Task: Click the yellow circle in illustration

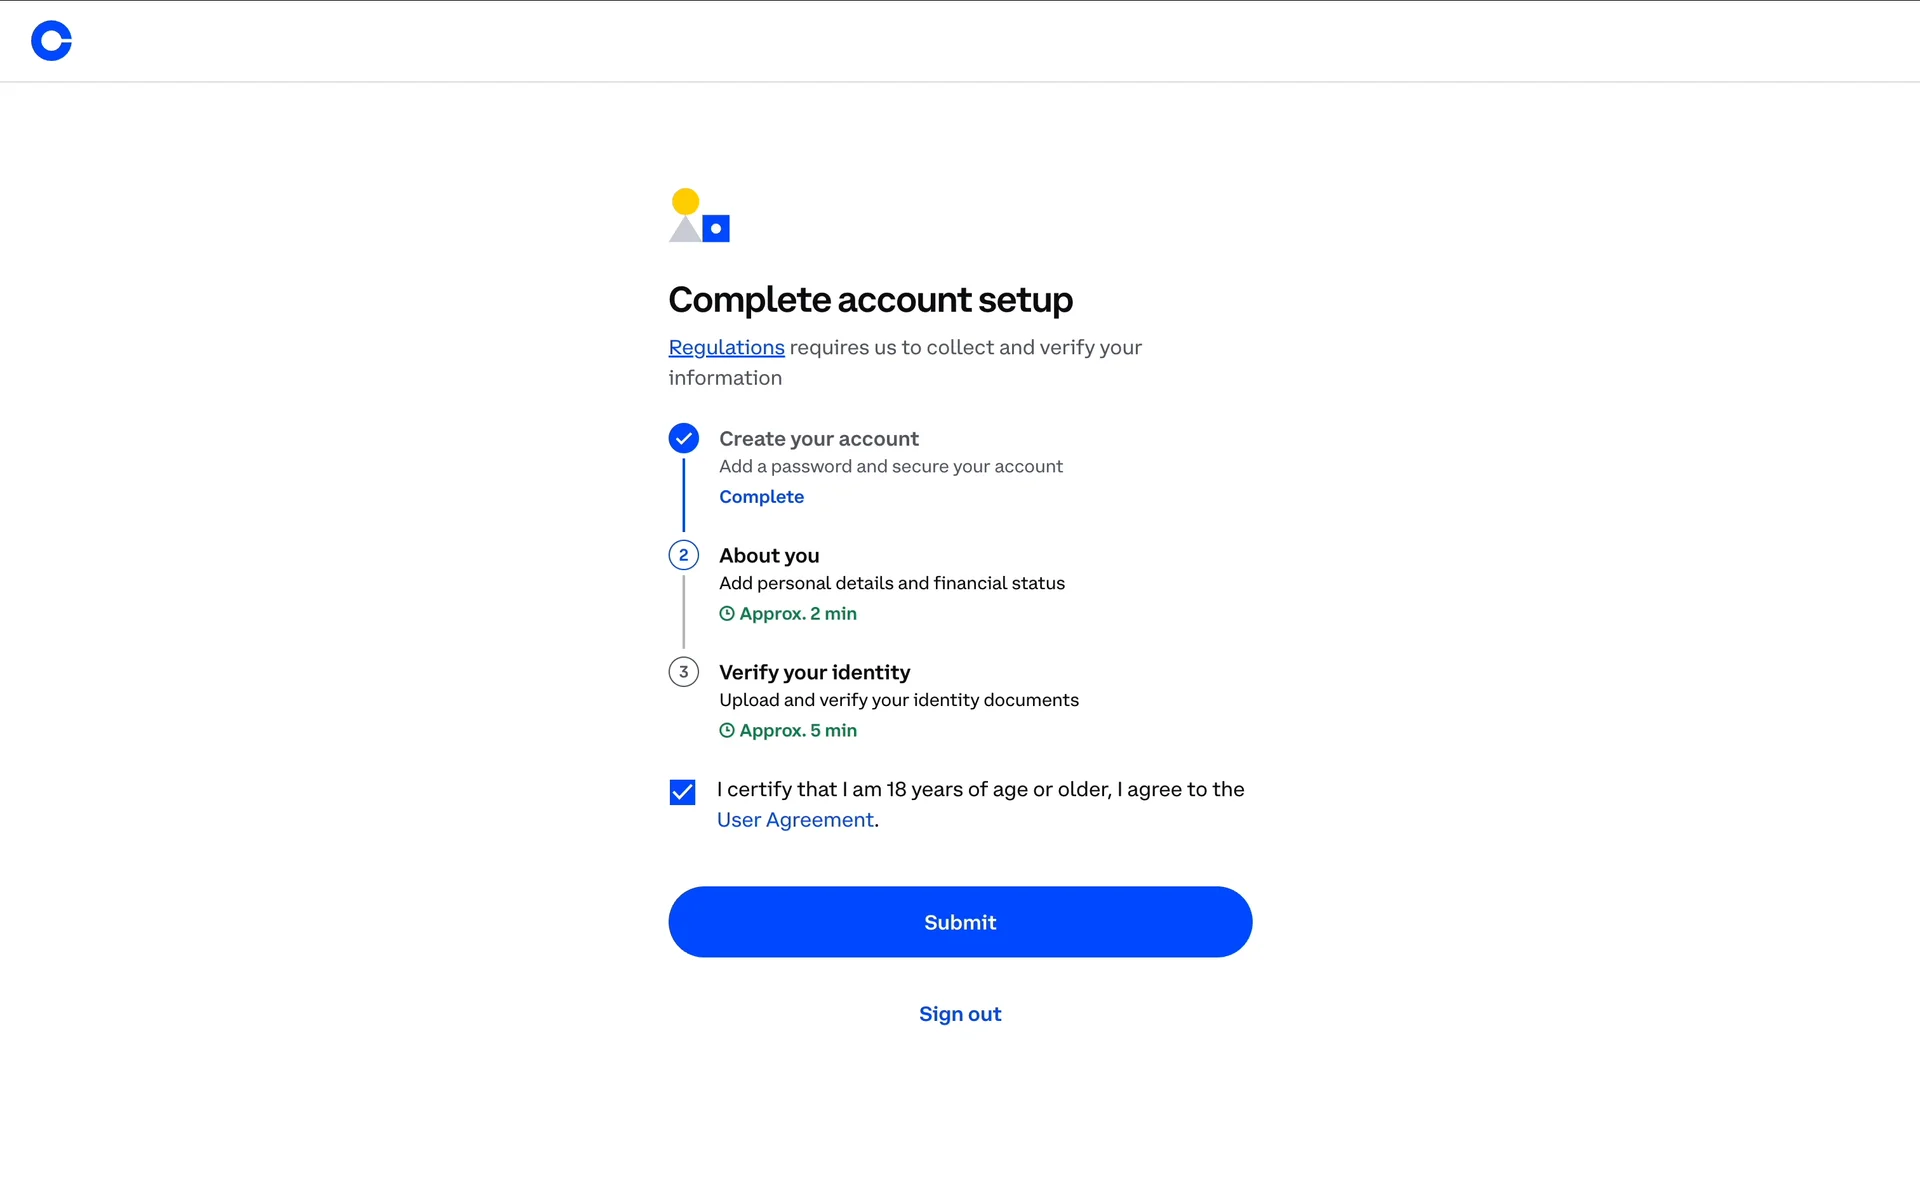Action: [685, 201]
